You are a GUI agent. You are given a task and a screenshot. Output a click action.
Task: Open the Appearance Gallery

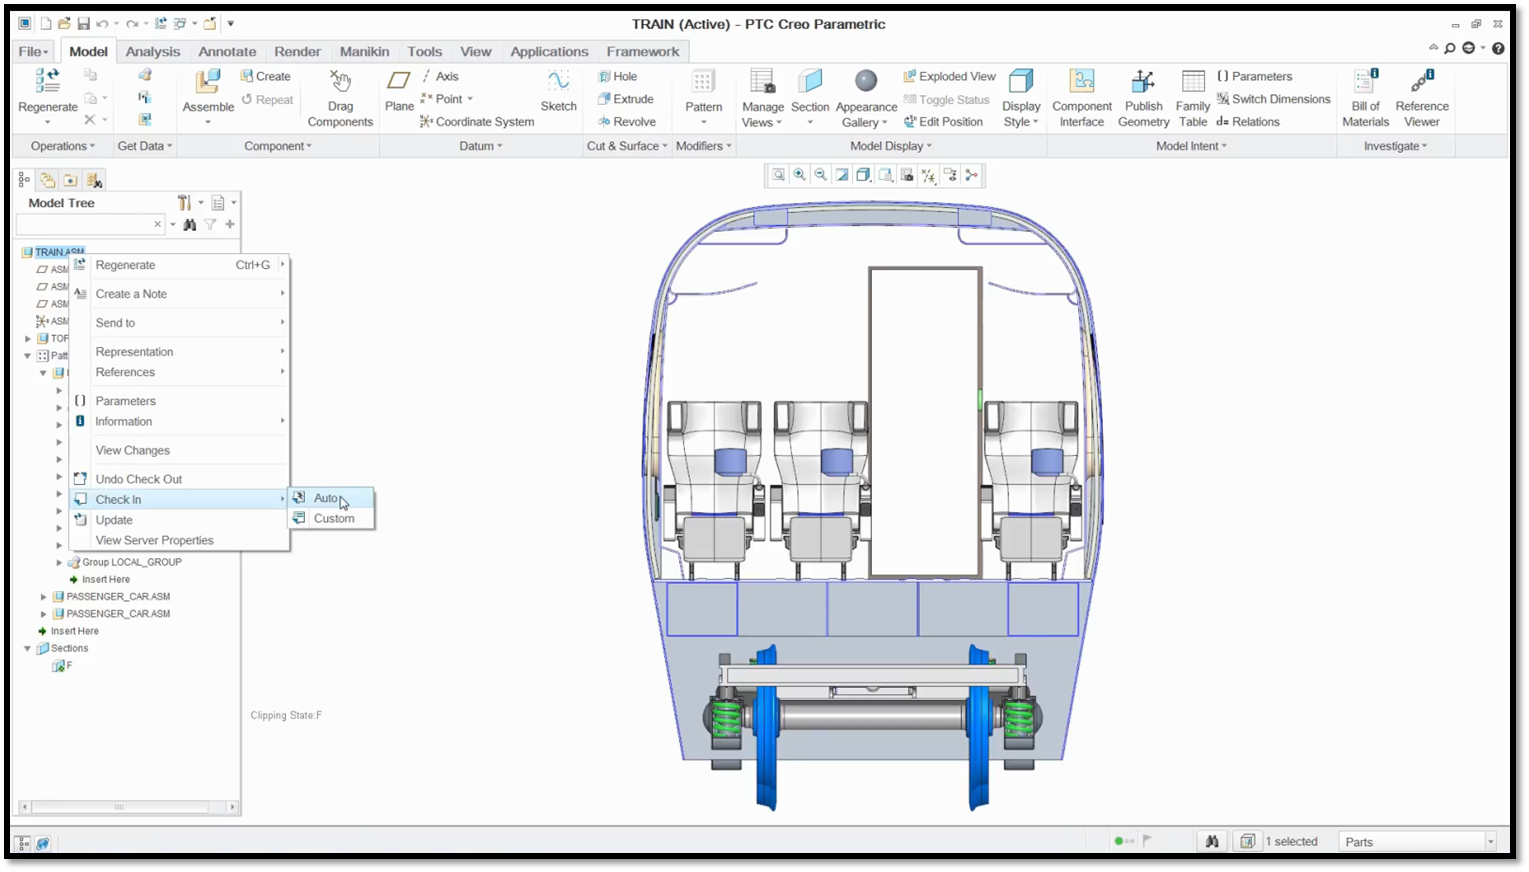point(866,98)
